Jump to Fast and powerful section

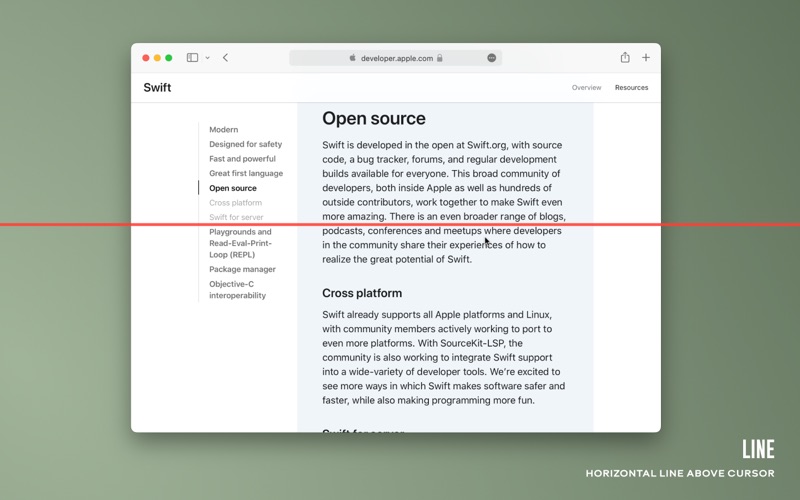click(242, 159)
